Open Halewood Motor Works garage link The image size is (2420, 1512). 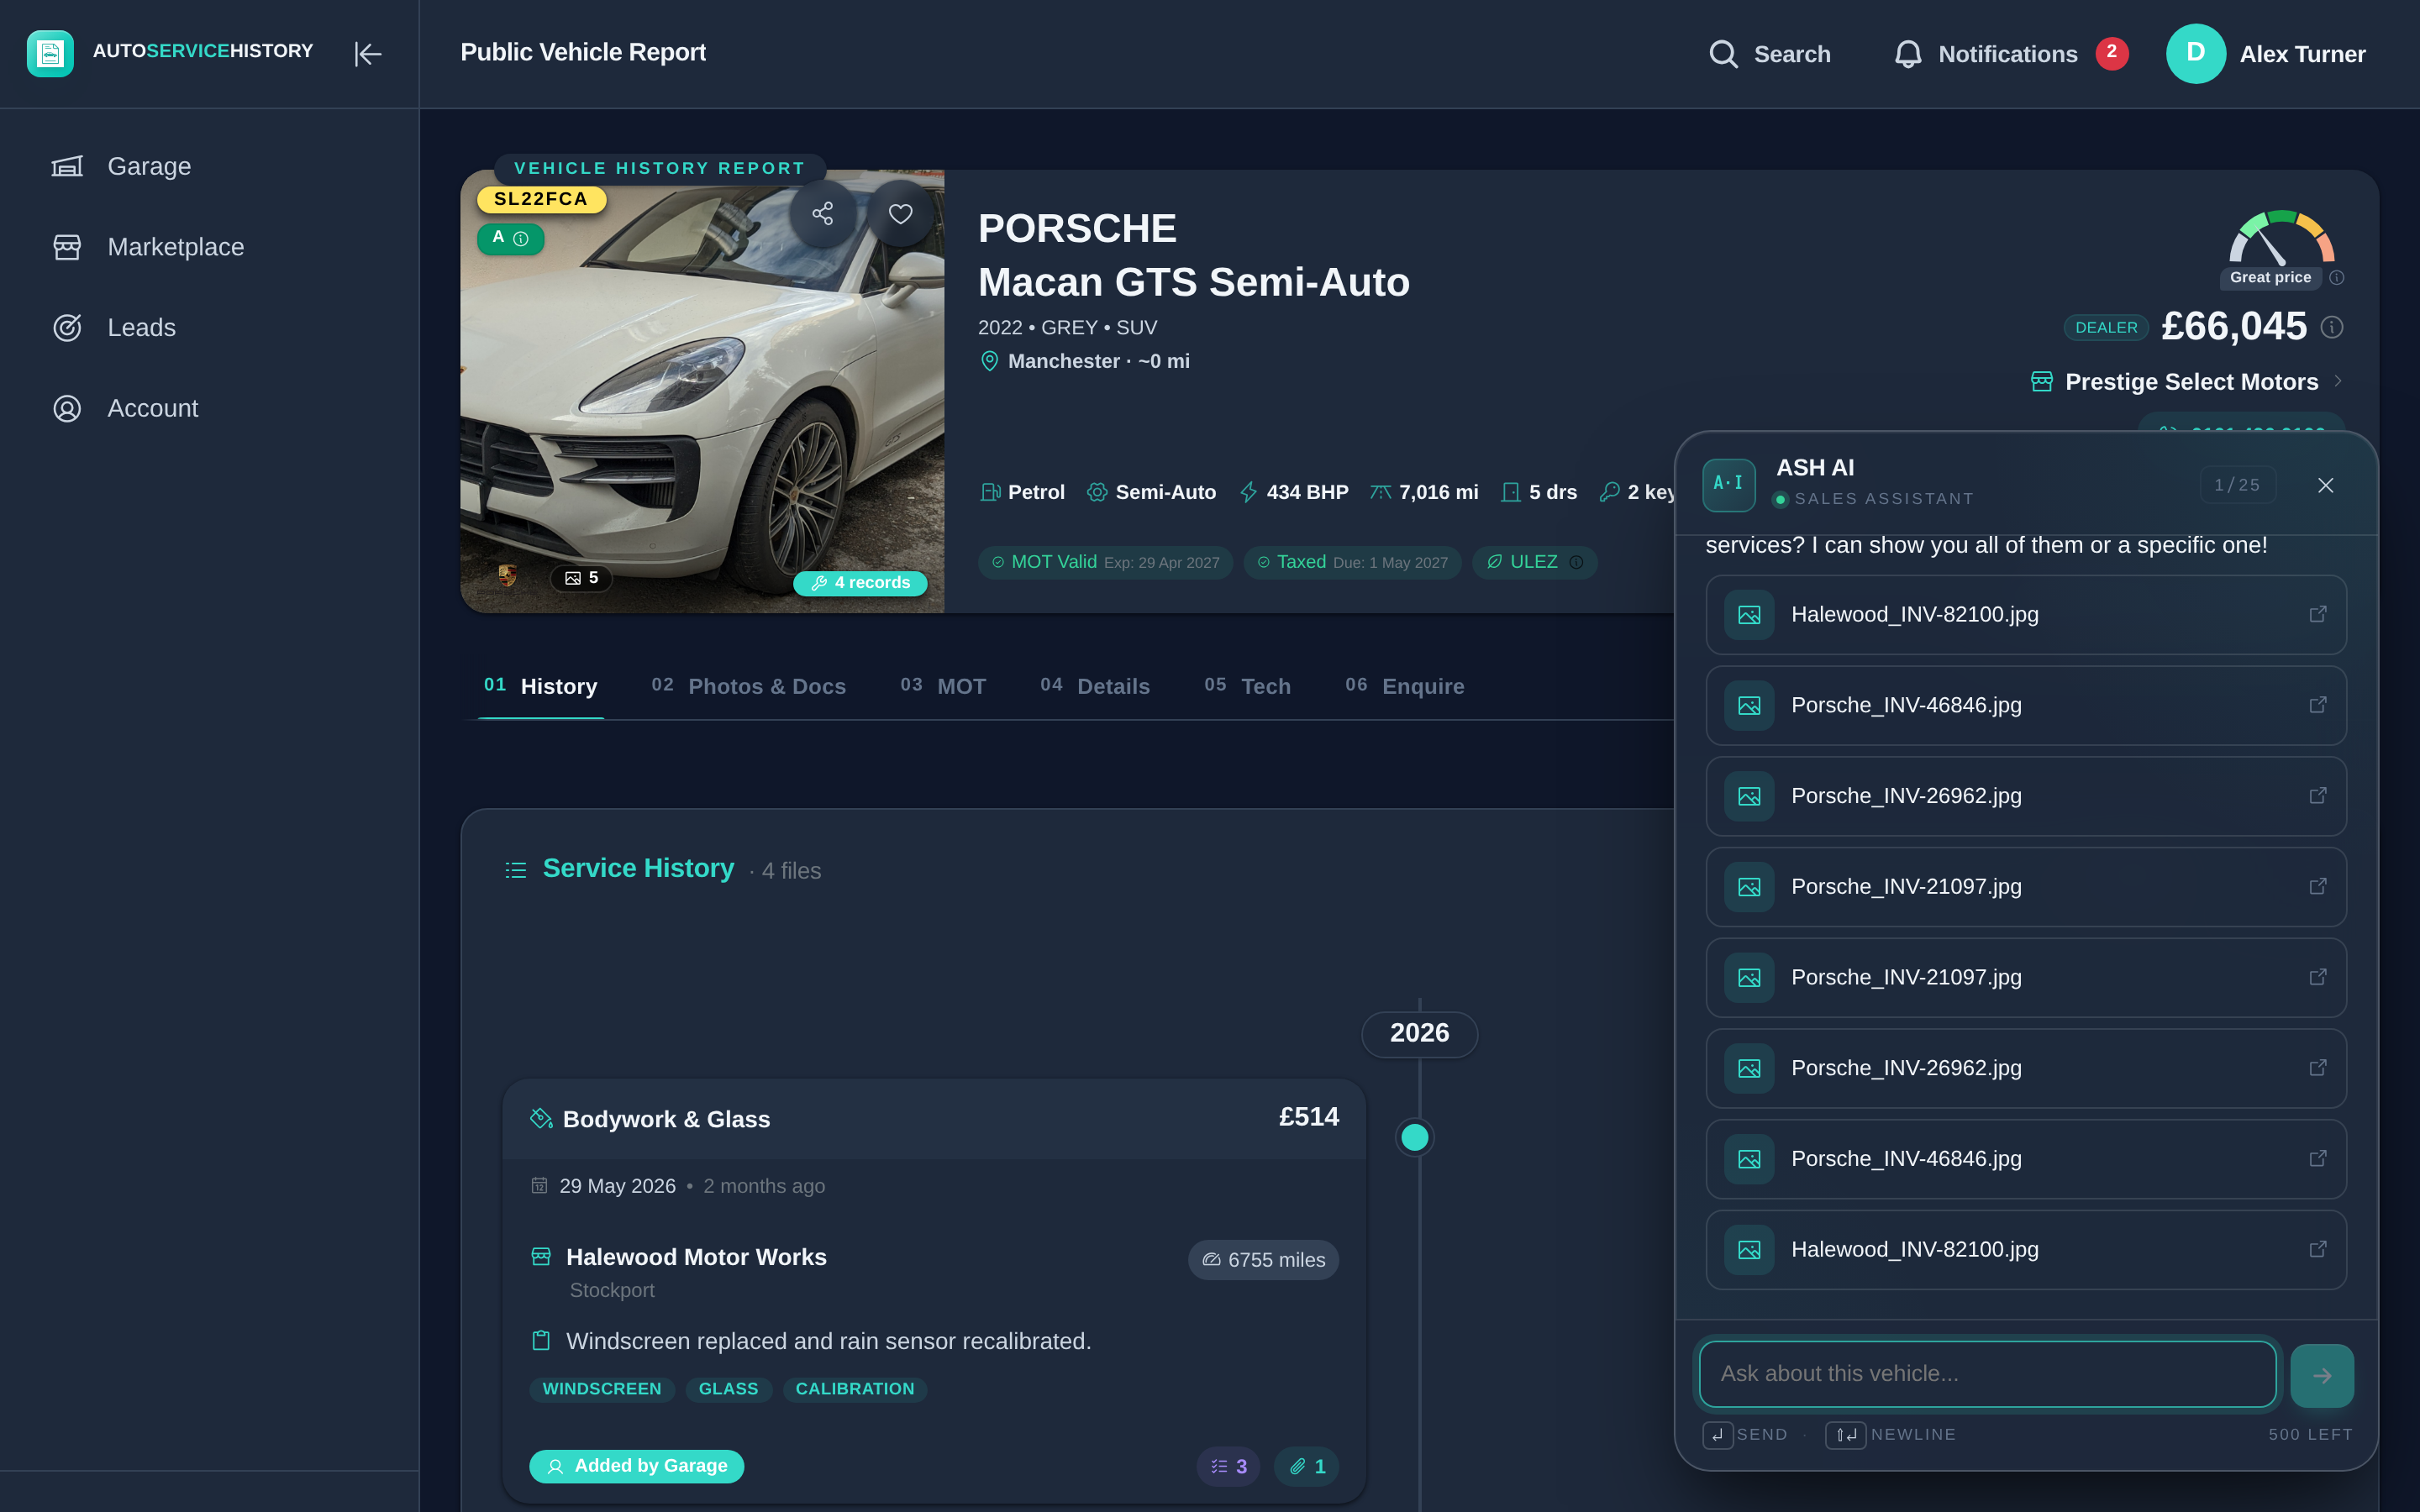[x=696, y=1257]
